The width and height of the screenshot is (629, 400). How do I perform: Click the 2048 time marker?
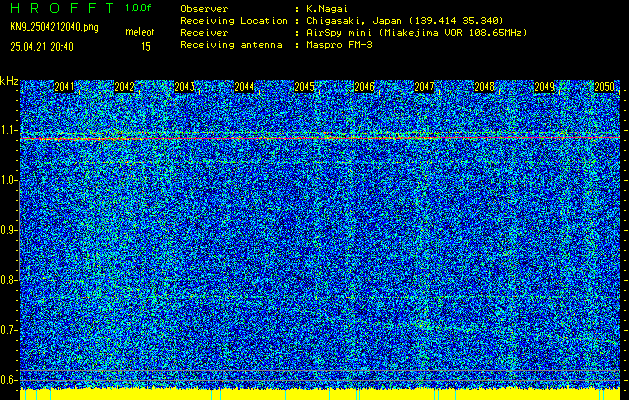pos(484,87)
